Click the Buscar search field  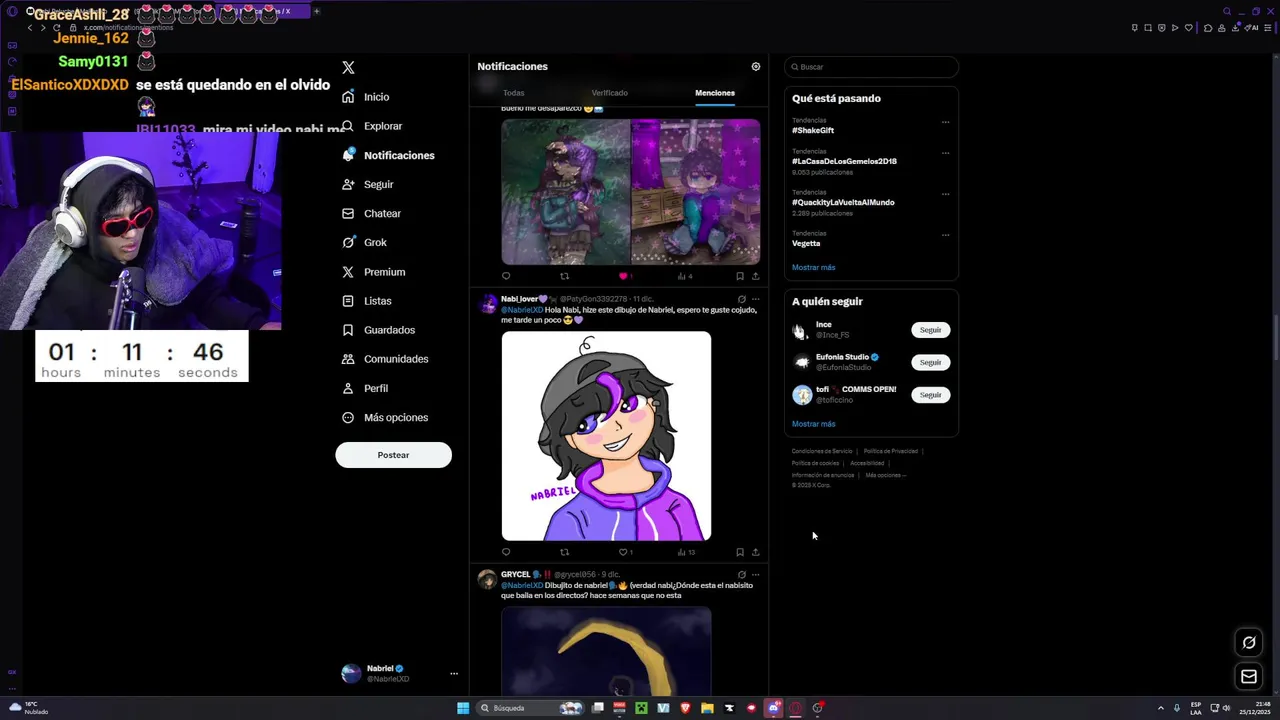871,67
